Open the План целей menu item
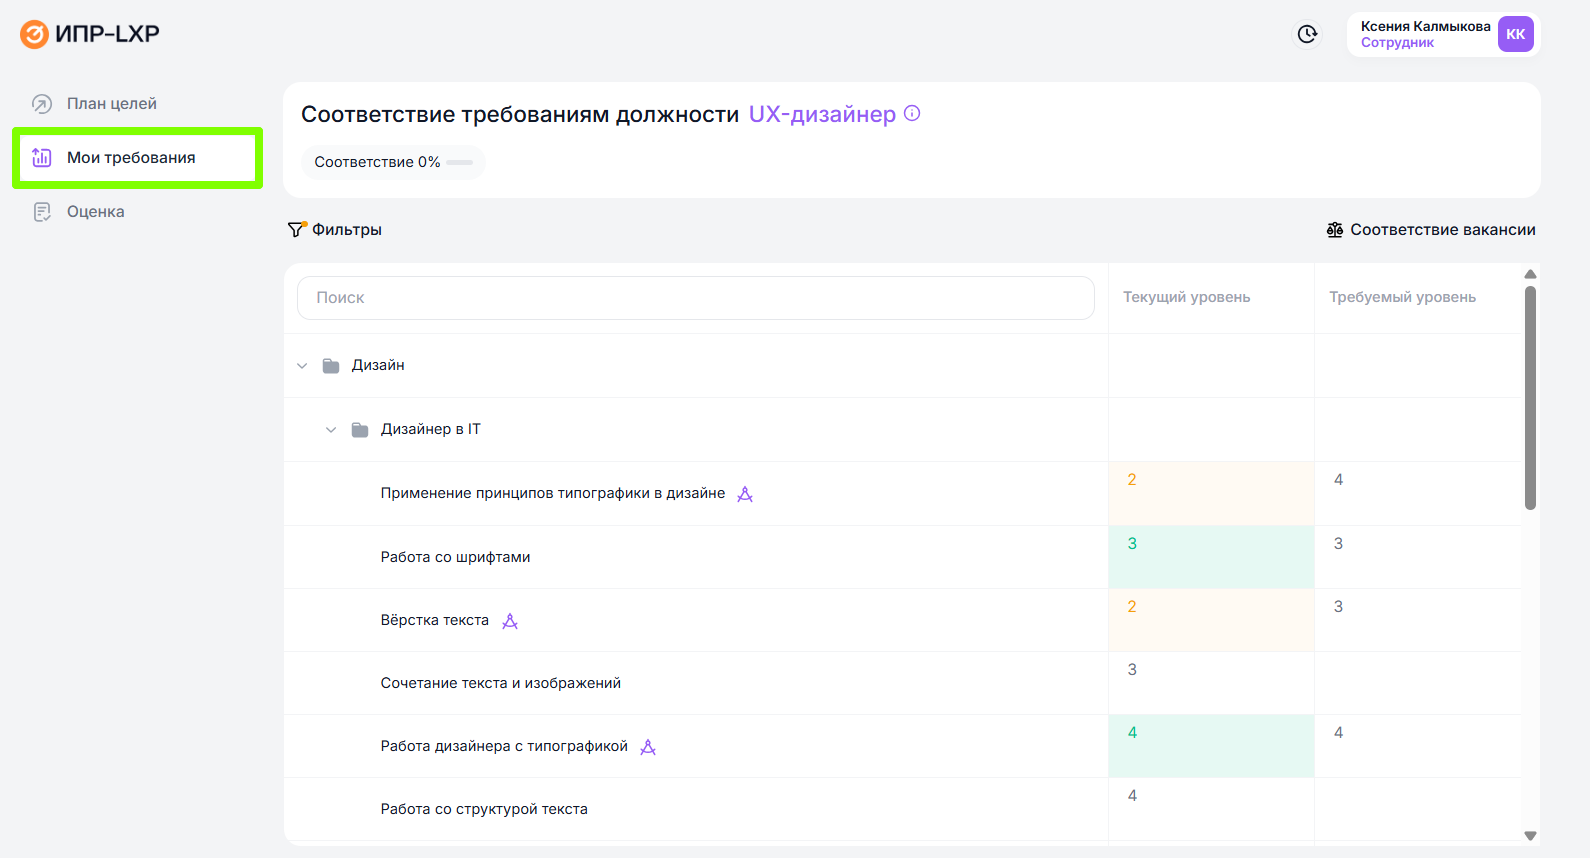1590x858 pixels. coord(111,104)
